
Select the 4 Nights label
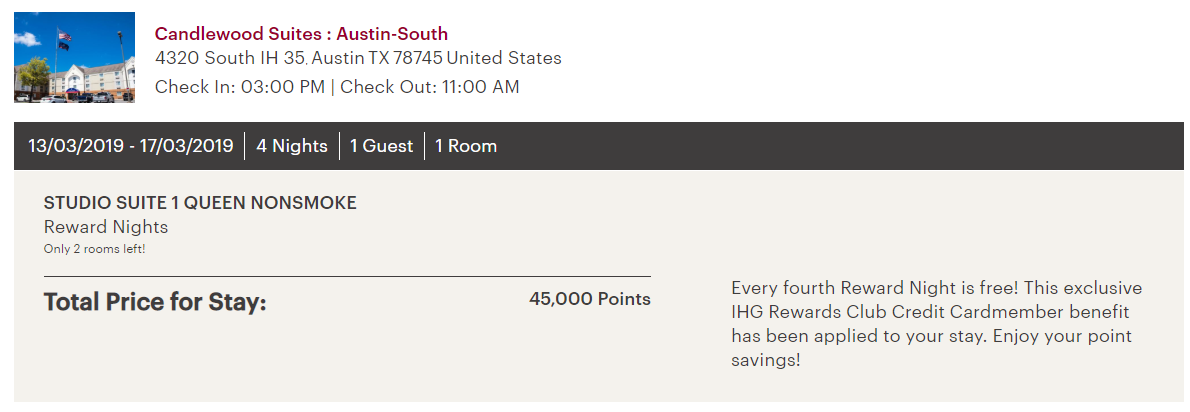tap(292, 146)
